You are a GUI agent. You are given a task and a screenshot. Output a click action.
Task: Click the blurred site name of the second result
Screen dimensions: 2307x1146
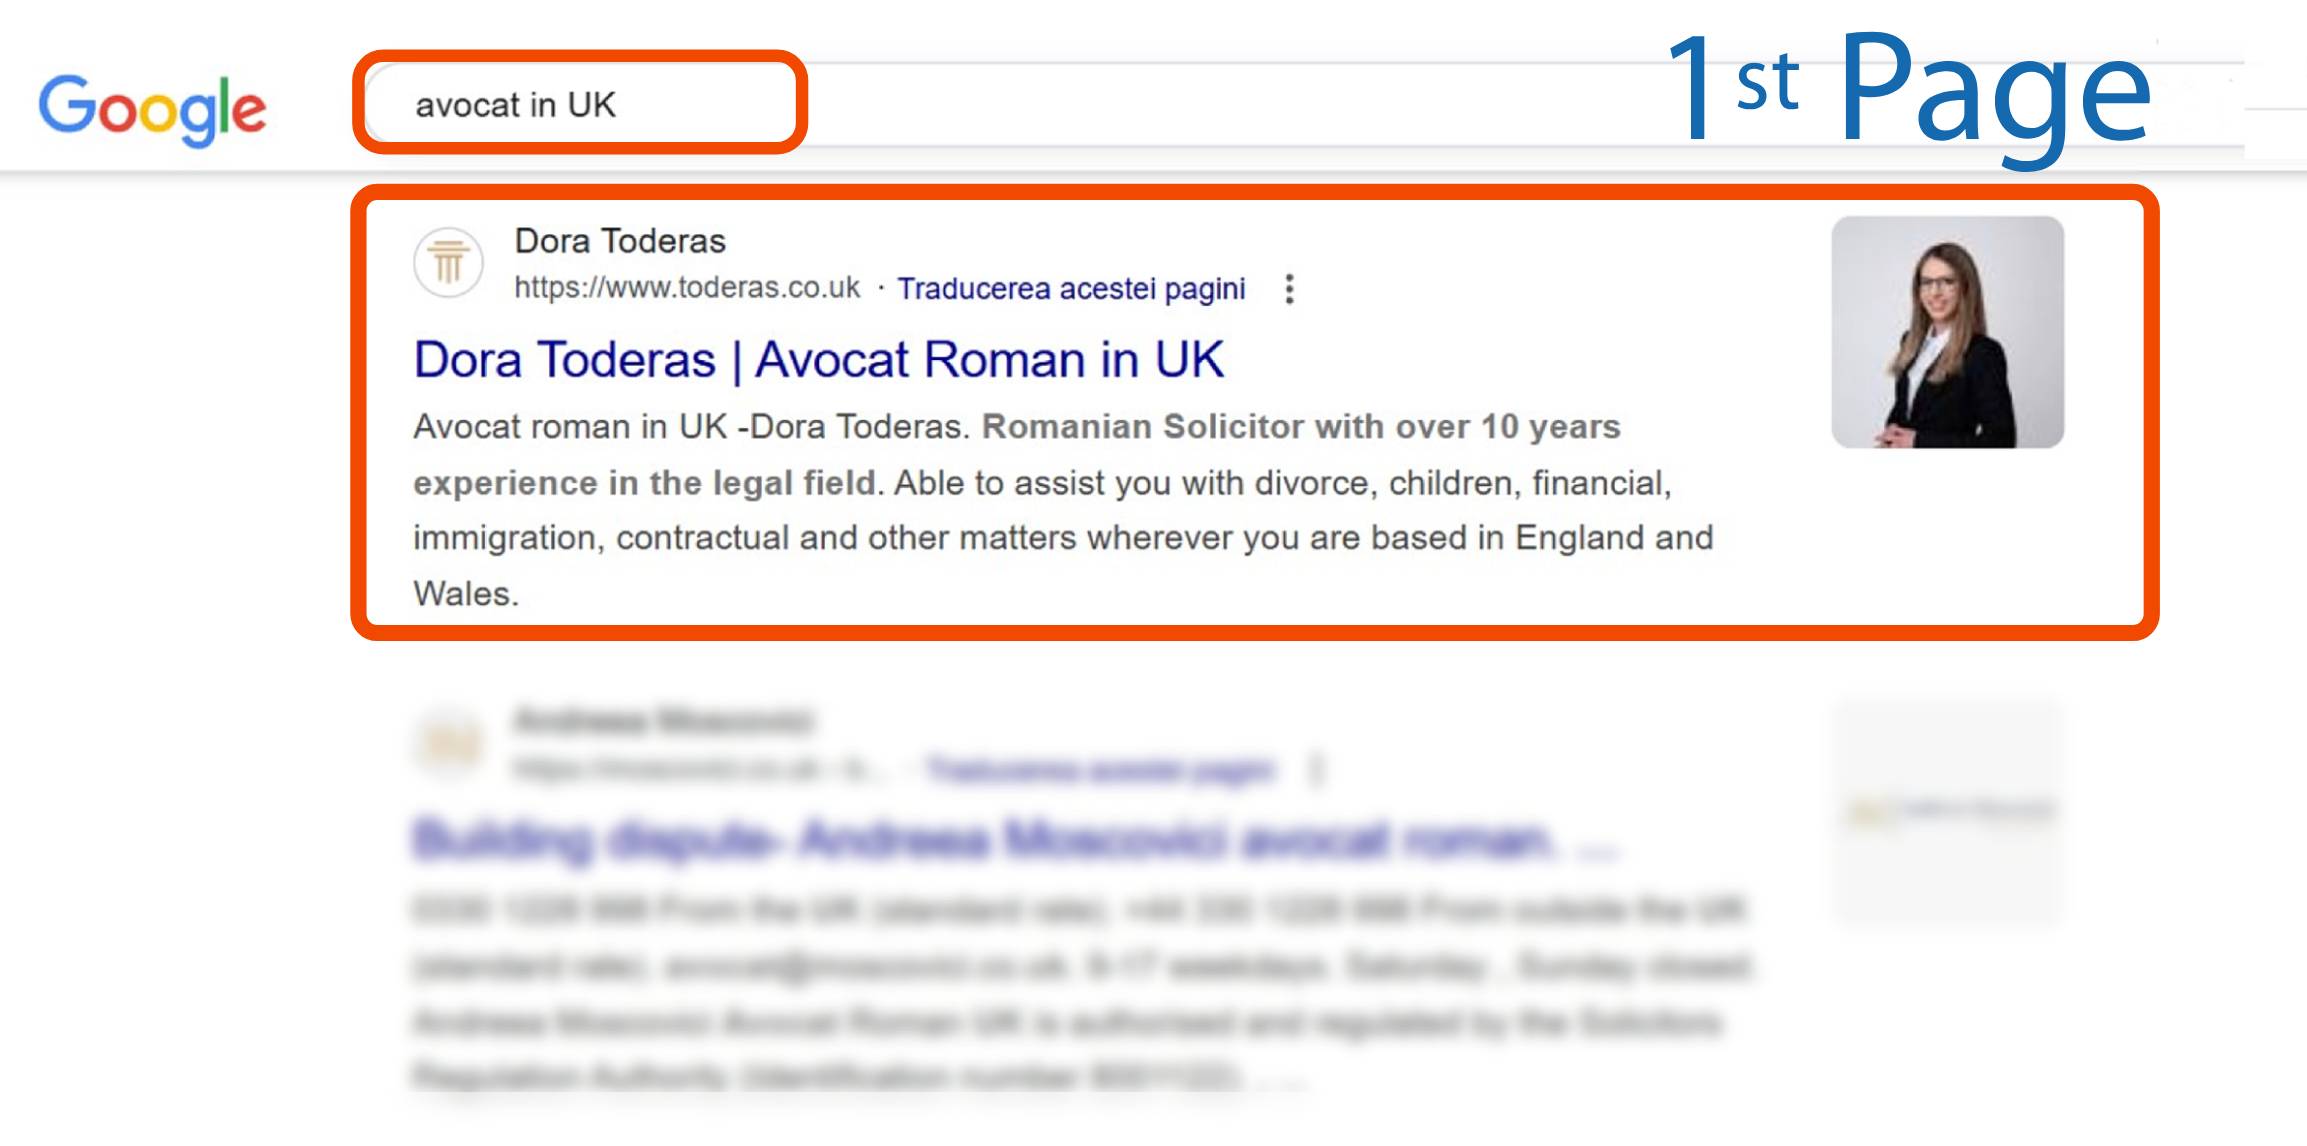pos(664,720)
